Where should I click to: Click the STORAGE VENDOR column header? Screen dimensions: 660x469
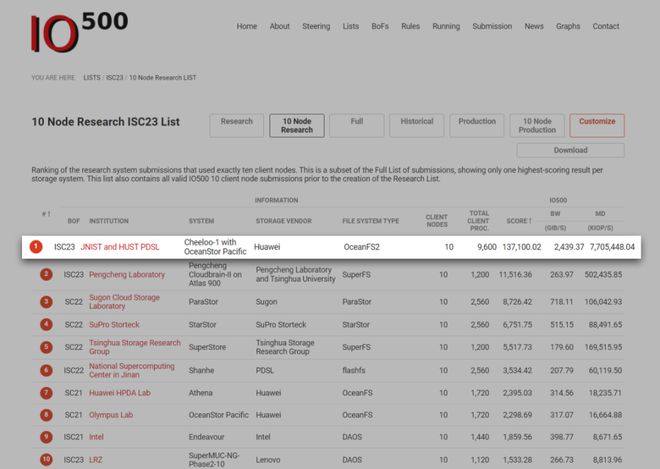pyautogui.click(x=284, y=221)
